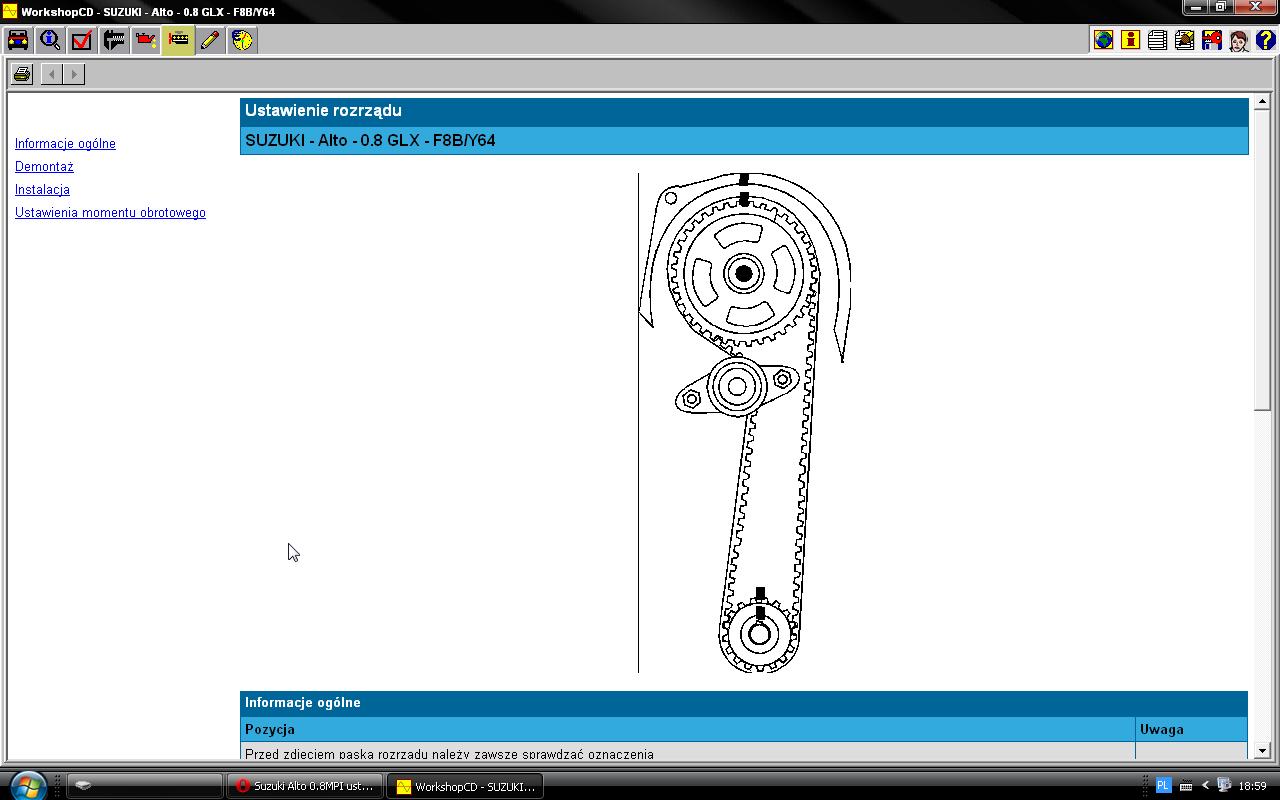Open Ustawienia momentu obrotowego link

(110, 213)
